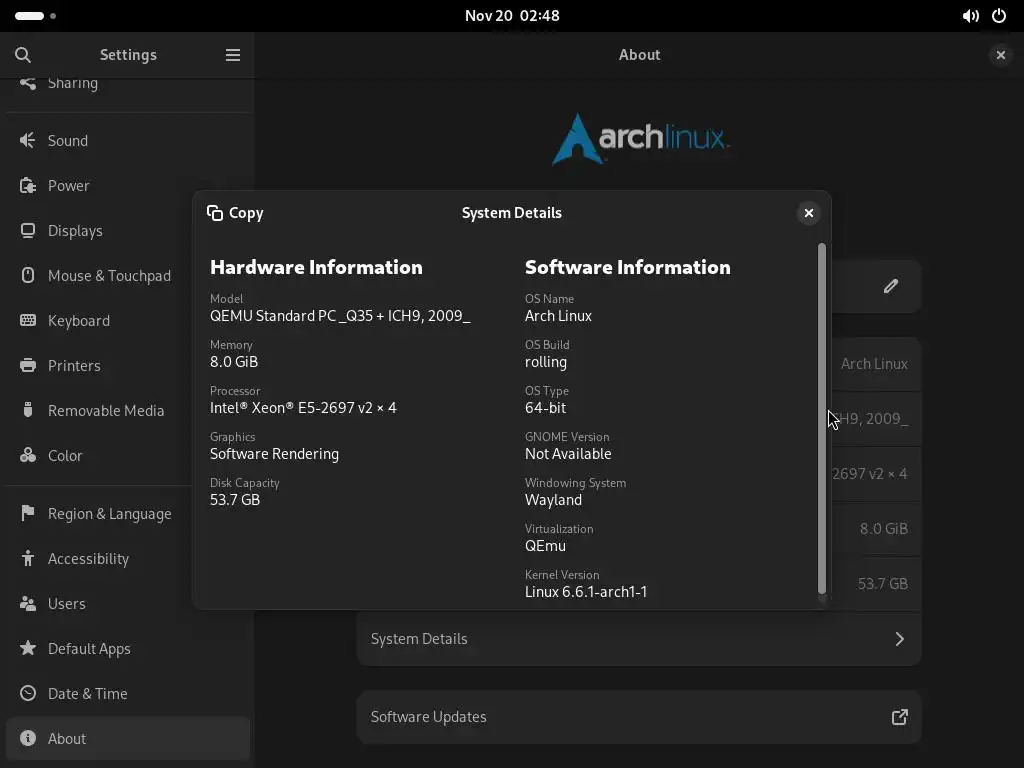
Task: Click the OS Type value 64-bit
Action: coord(545,408)
